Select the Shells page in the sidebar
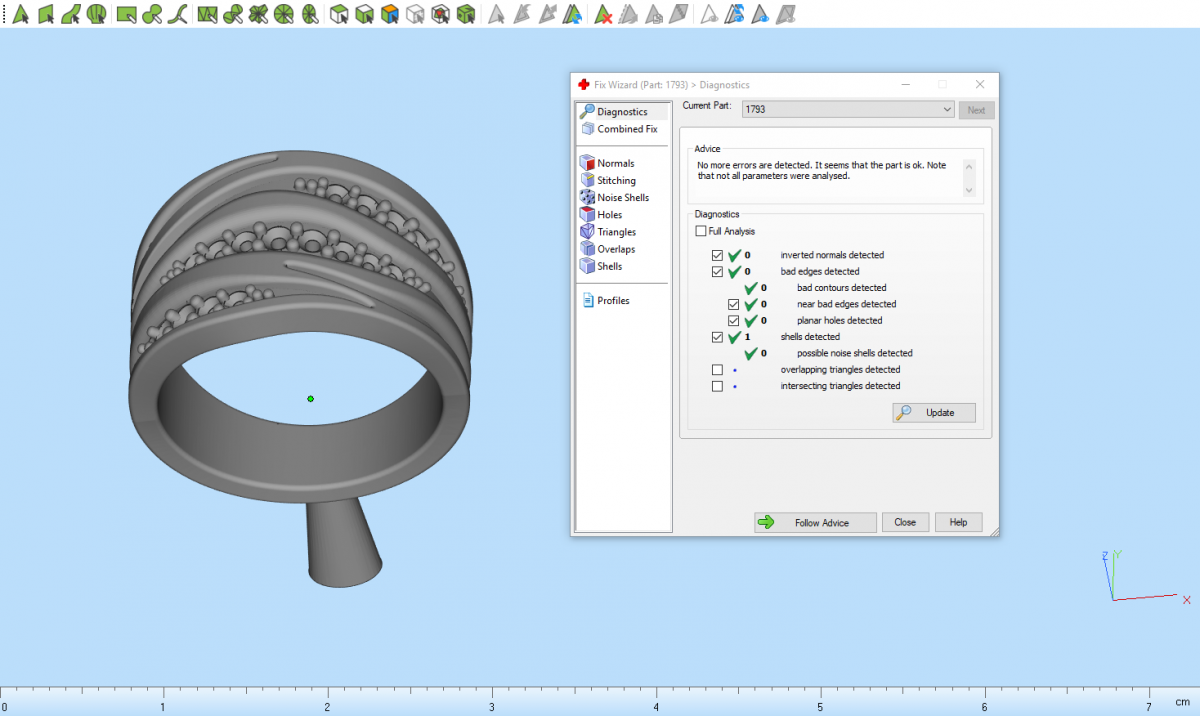Image resolution: width=1200 pixels, height=716 pixels. [x=609, y=266]
